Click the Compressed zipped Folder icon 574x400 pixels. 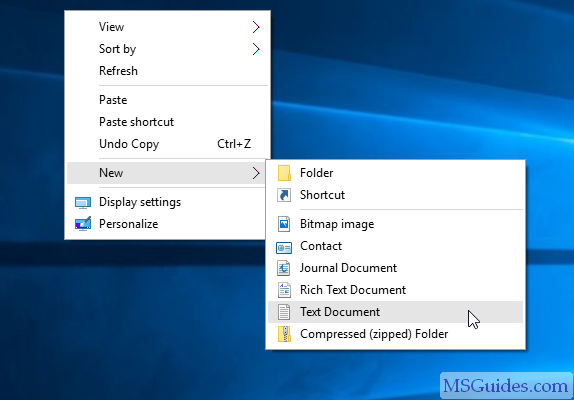pos(284,334)
